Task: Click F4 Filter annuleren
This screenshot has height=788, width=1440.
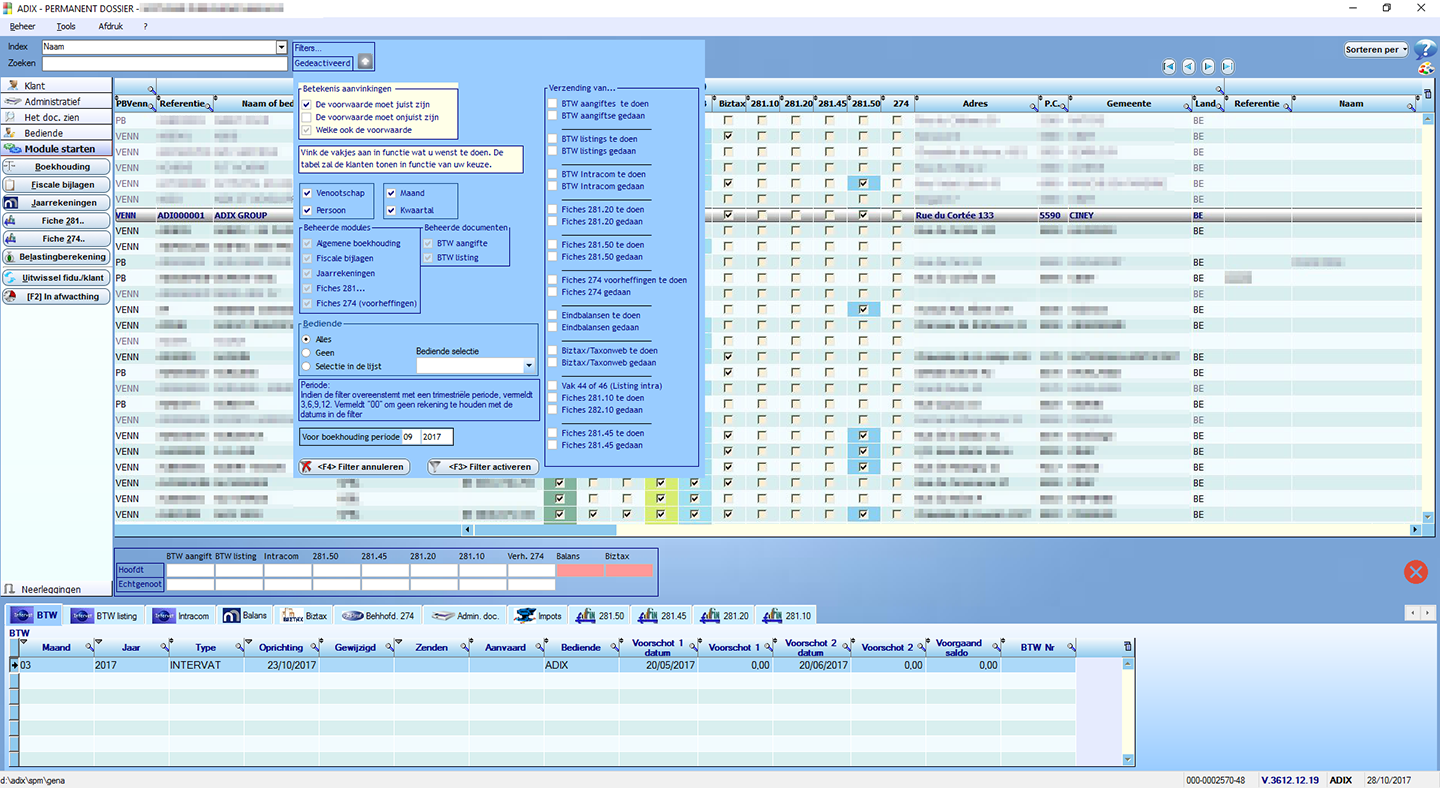Action: point(354,467)
